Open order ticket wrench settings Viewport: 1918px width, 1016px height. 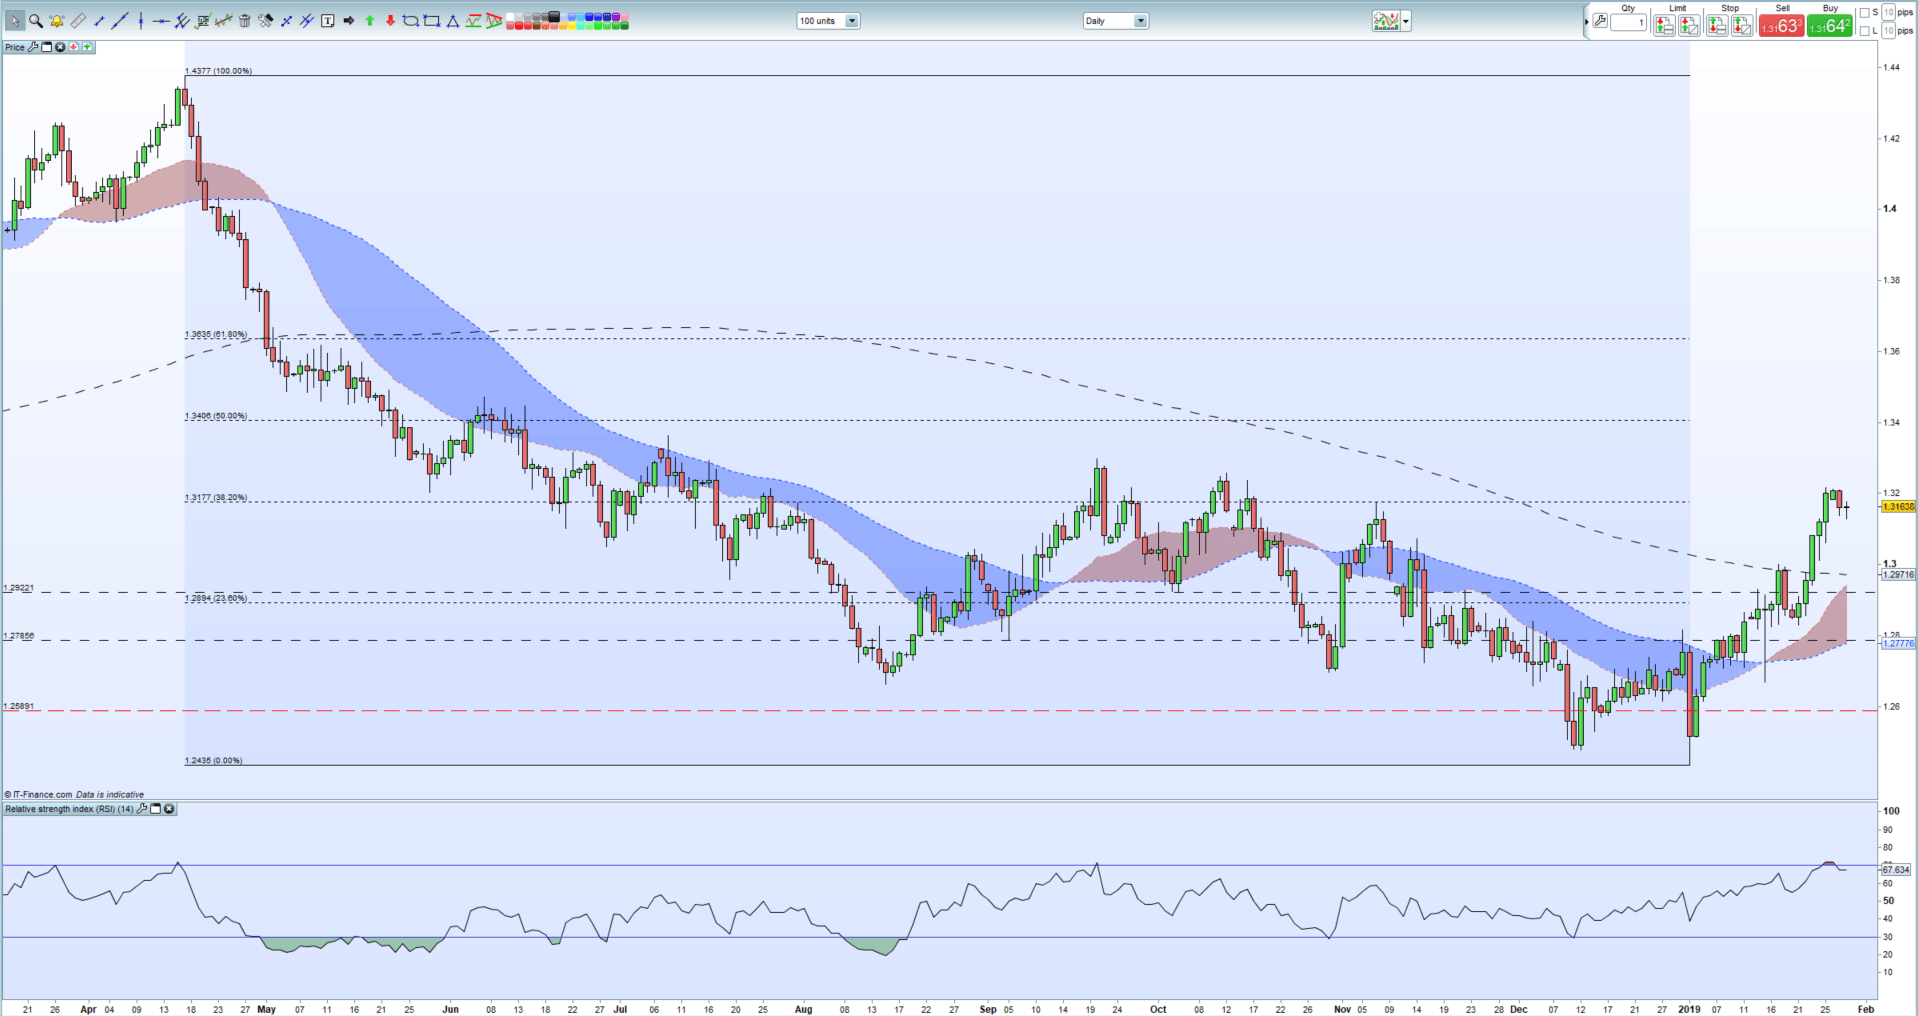tap(1600, 21)
